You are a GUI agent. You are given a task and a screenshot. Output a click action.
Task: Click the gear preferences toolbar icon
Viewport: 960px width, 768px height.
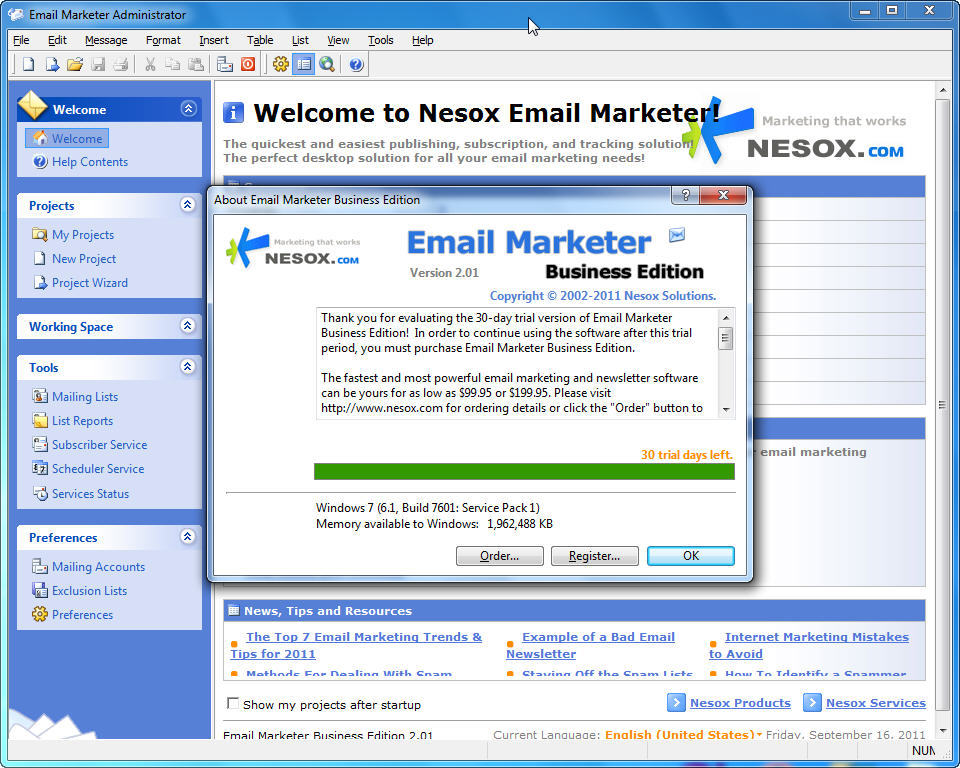[x=280, y=64]
